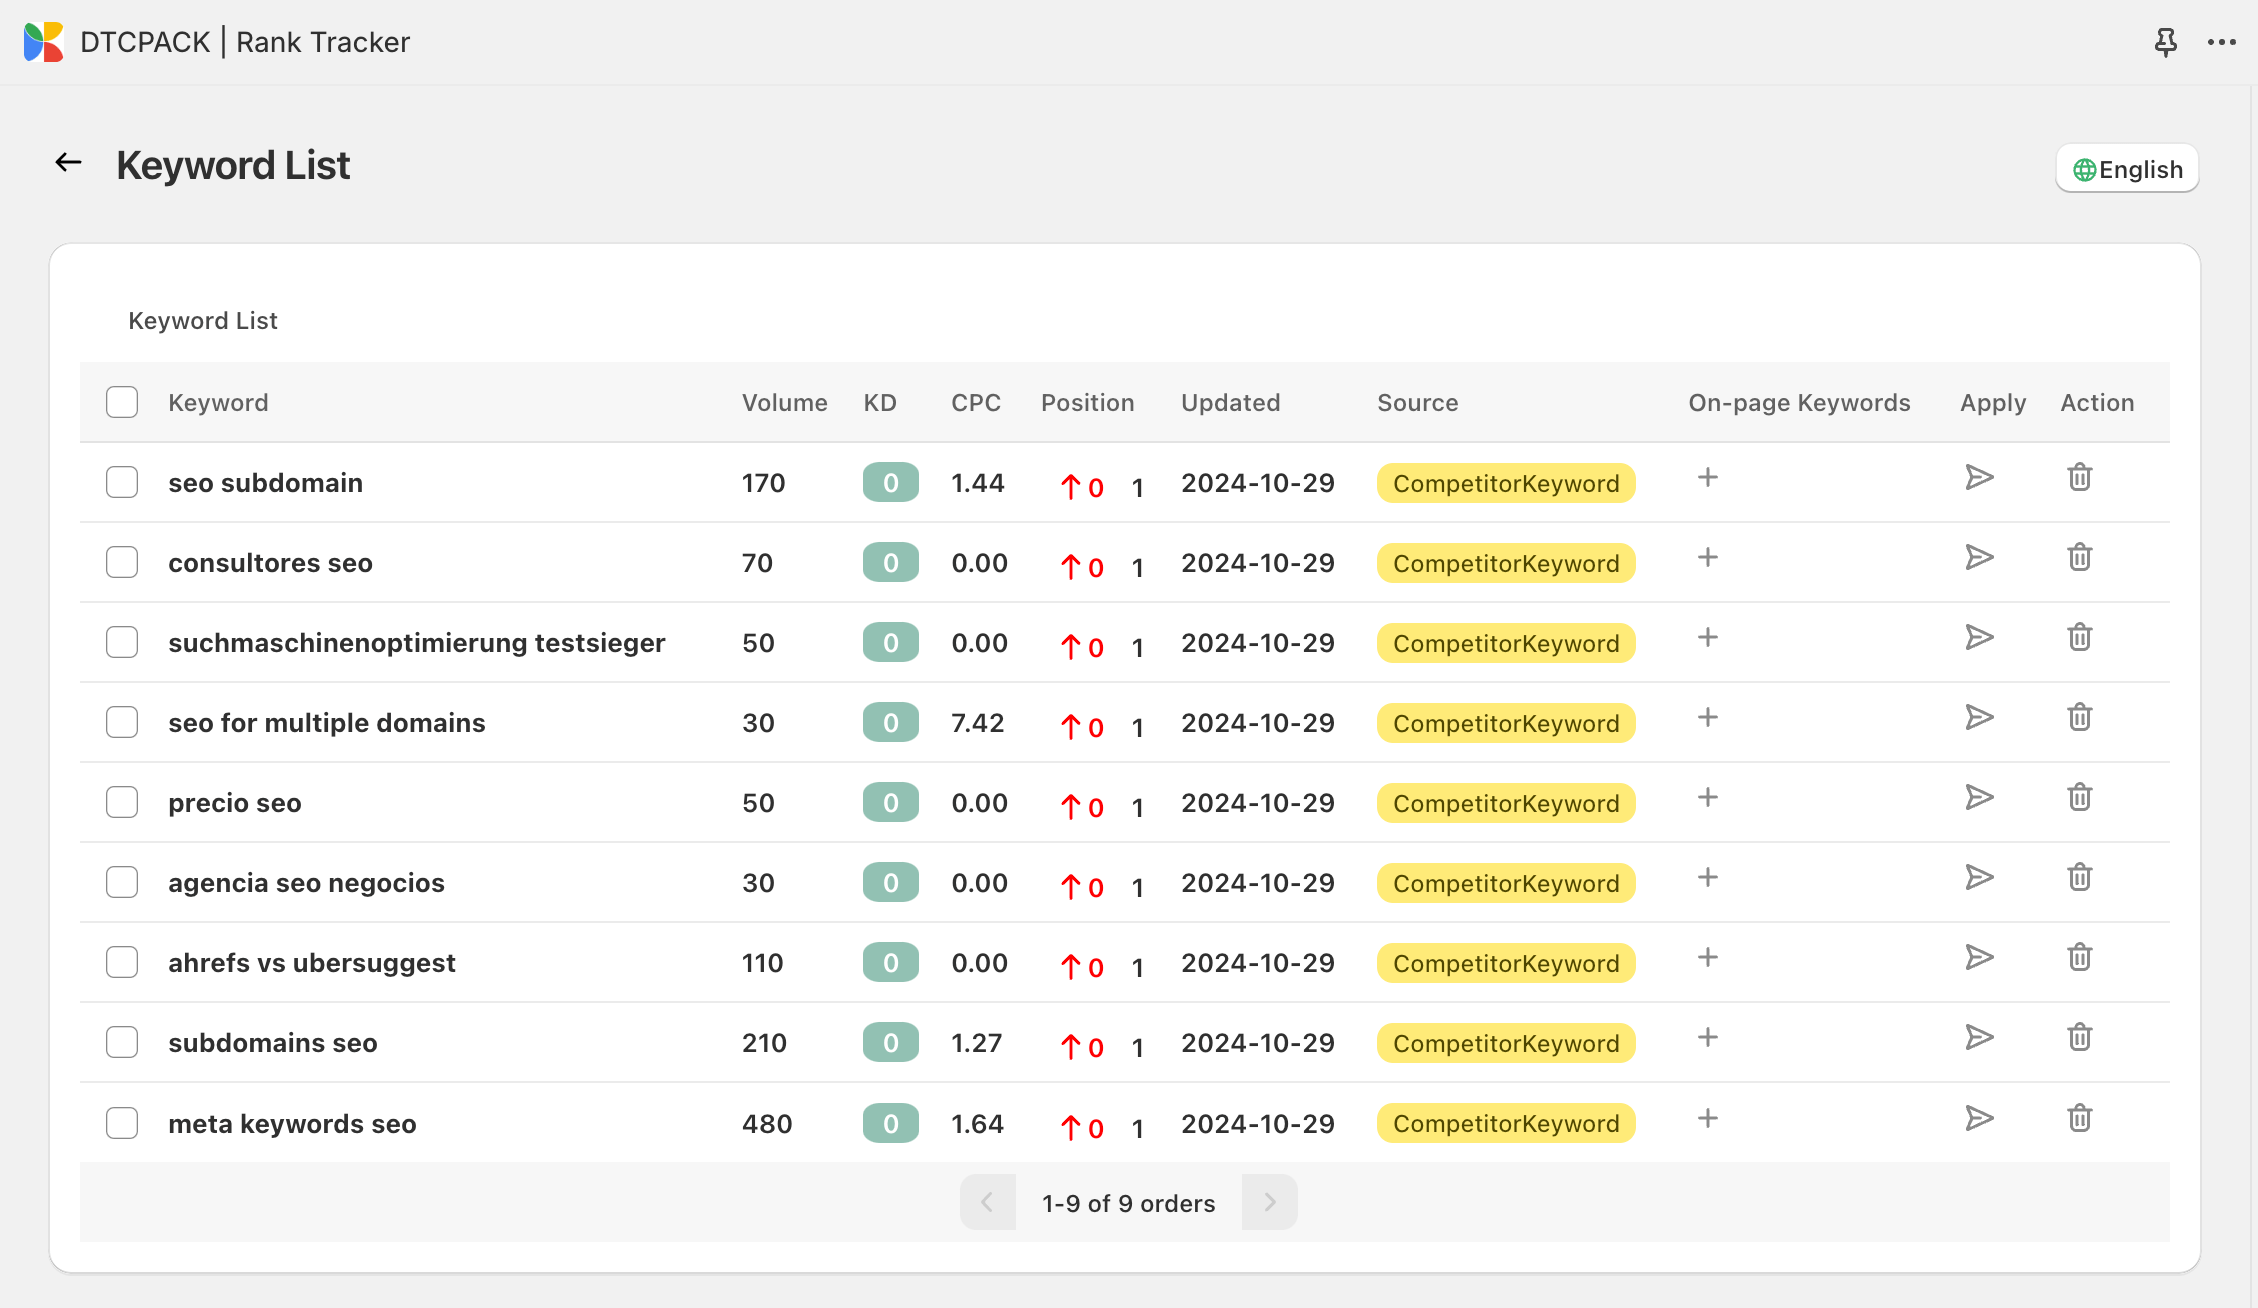This screenshot has height=1308, width=2258.
Task: Go to previous page of keywords
Action: pyautogui.click(x=987, y=1202)
